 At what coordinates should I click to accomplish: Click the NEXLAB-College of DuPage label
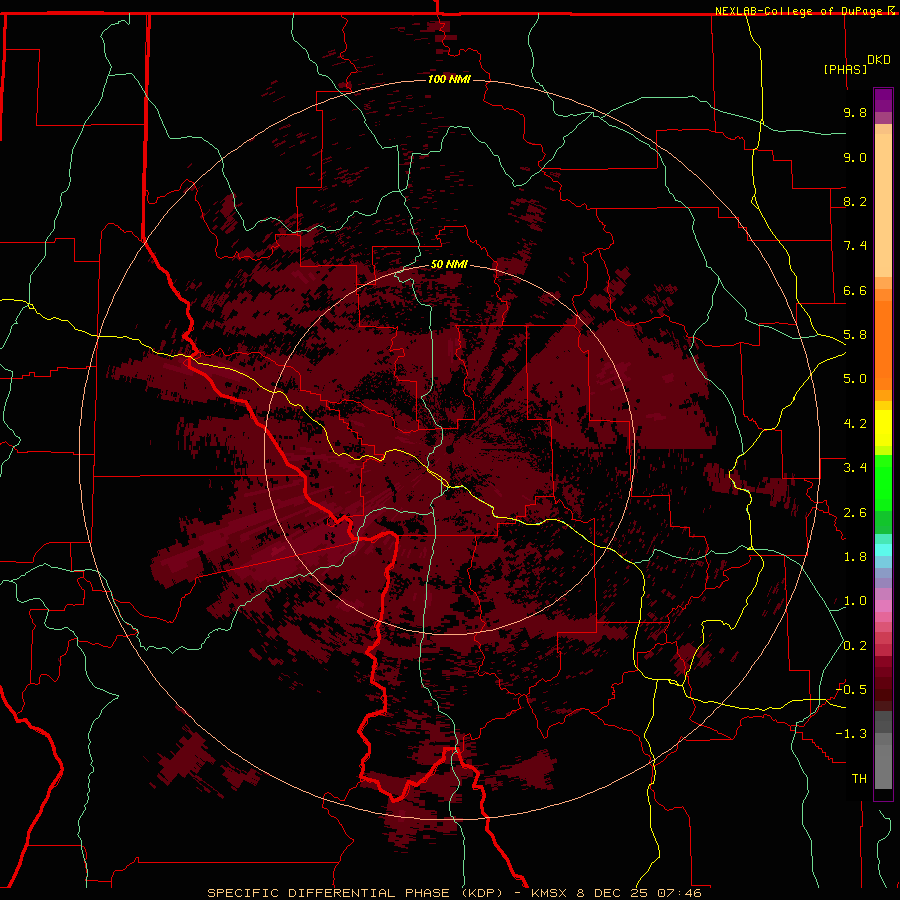pos(799,11)
